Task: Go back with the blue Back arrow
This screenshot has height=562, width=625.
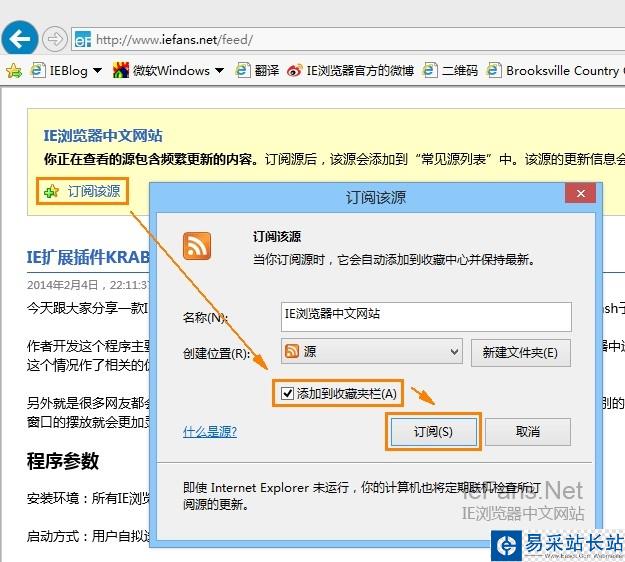Action: 20,39
